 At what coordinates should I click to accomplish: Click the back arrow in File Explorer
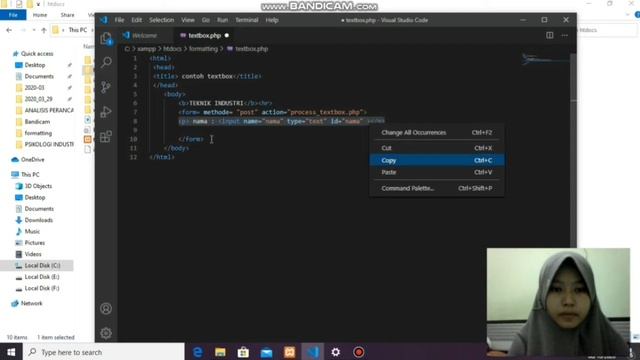coord(9,30)
